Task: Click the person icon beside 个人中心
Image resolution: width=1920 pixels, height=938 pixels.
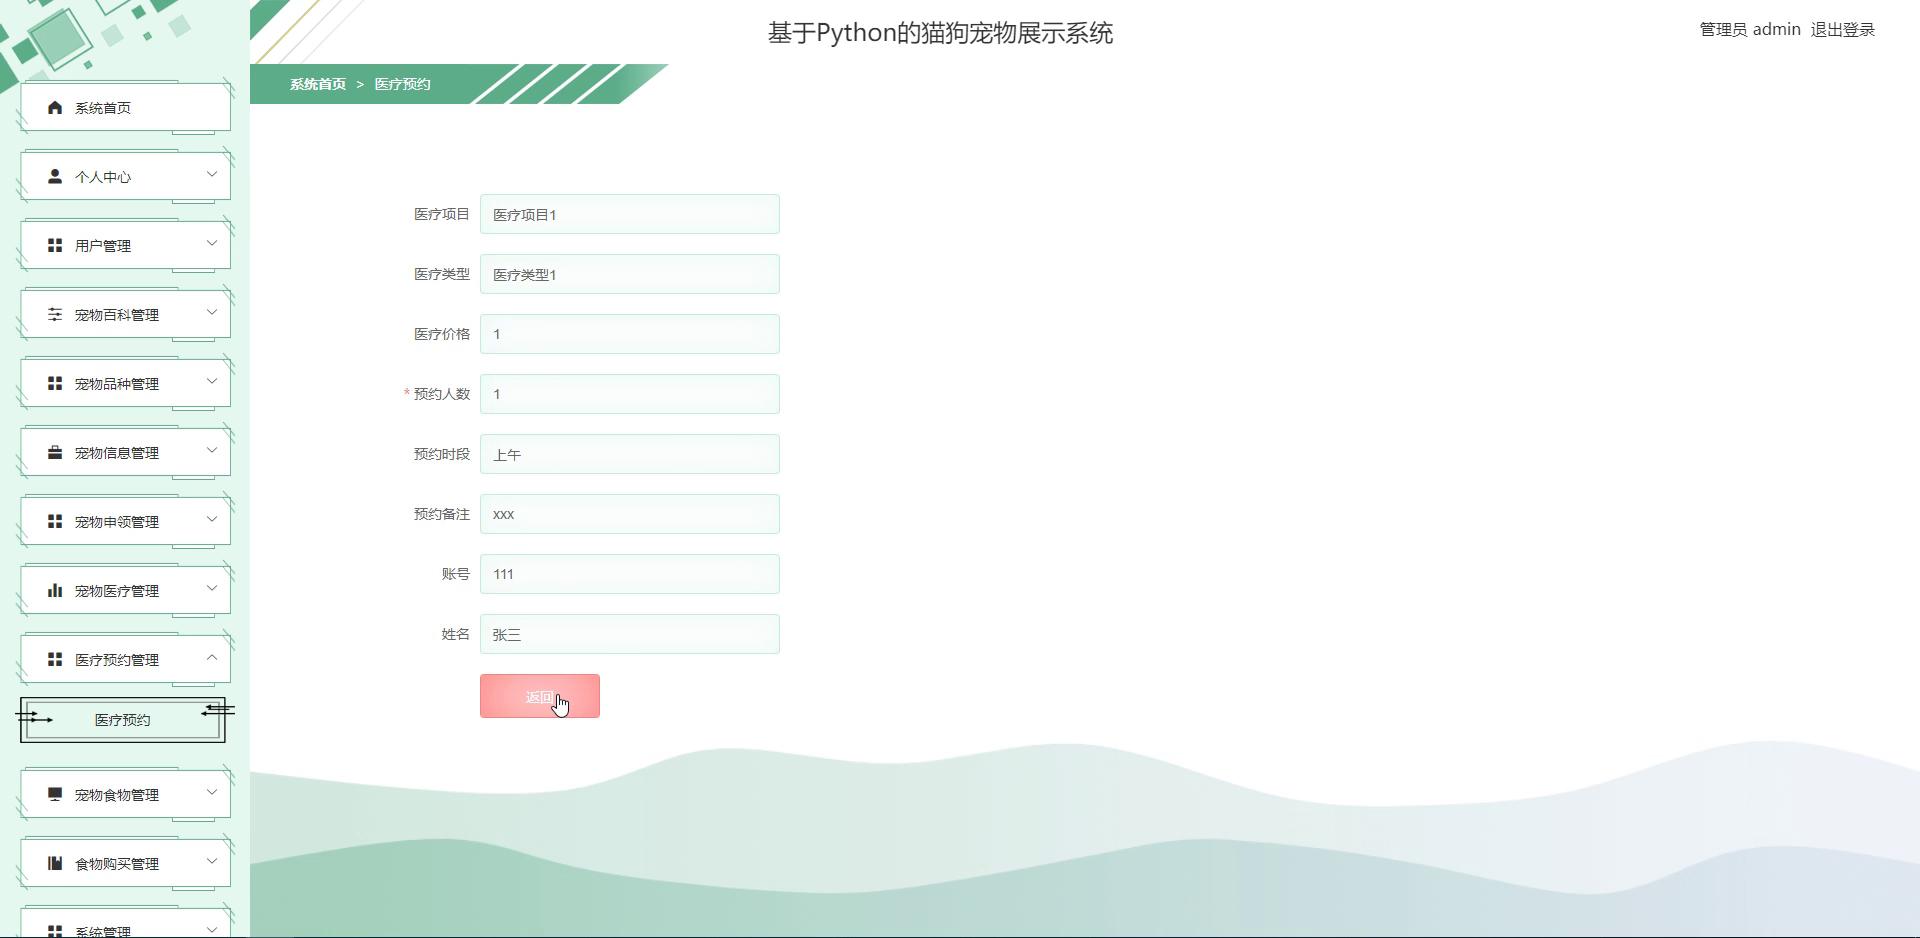Action: pos(55,176)
